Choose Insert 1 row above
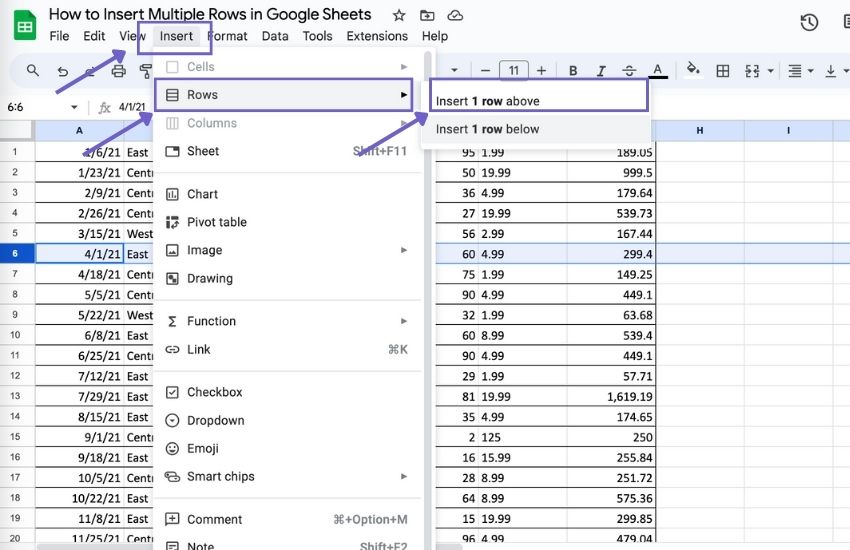Screen dimensions: 850x550 pos(539,101)
